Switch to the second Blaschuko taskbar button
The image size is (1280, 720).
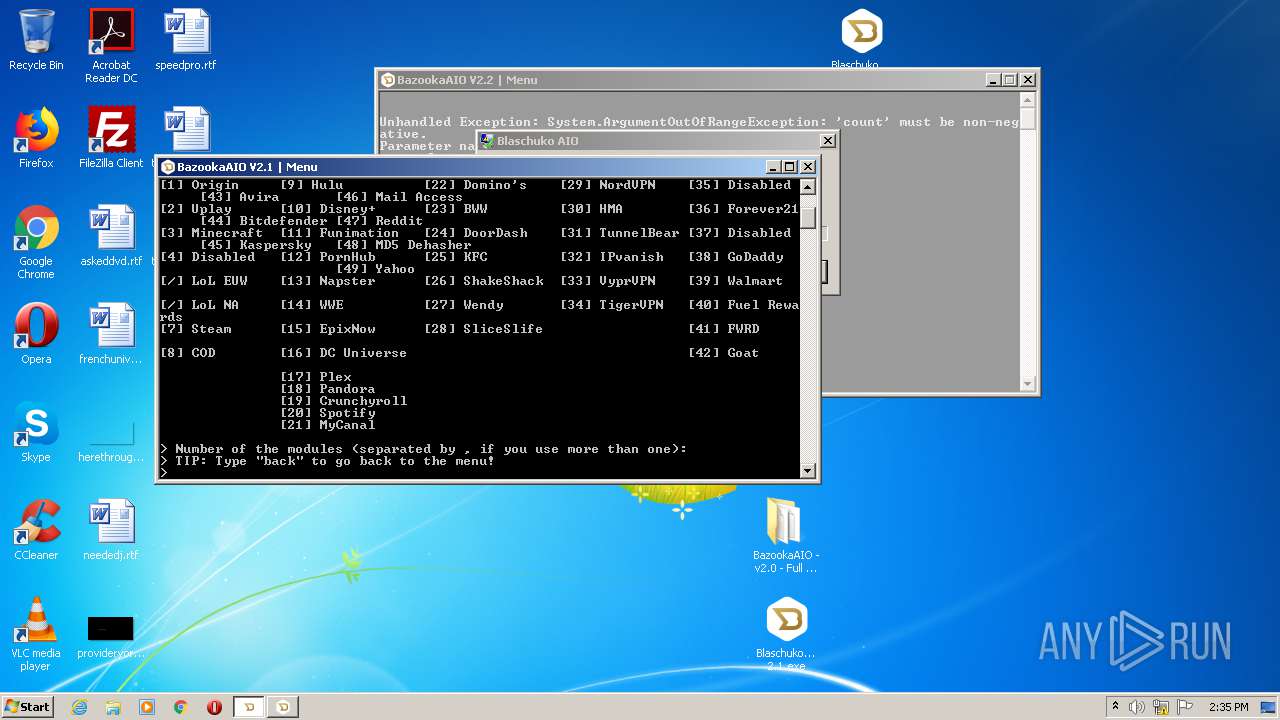[x=283, y=707]
